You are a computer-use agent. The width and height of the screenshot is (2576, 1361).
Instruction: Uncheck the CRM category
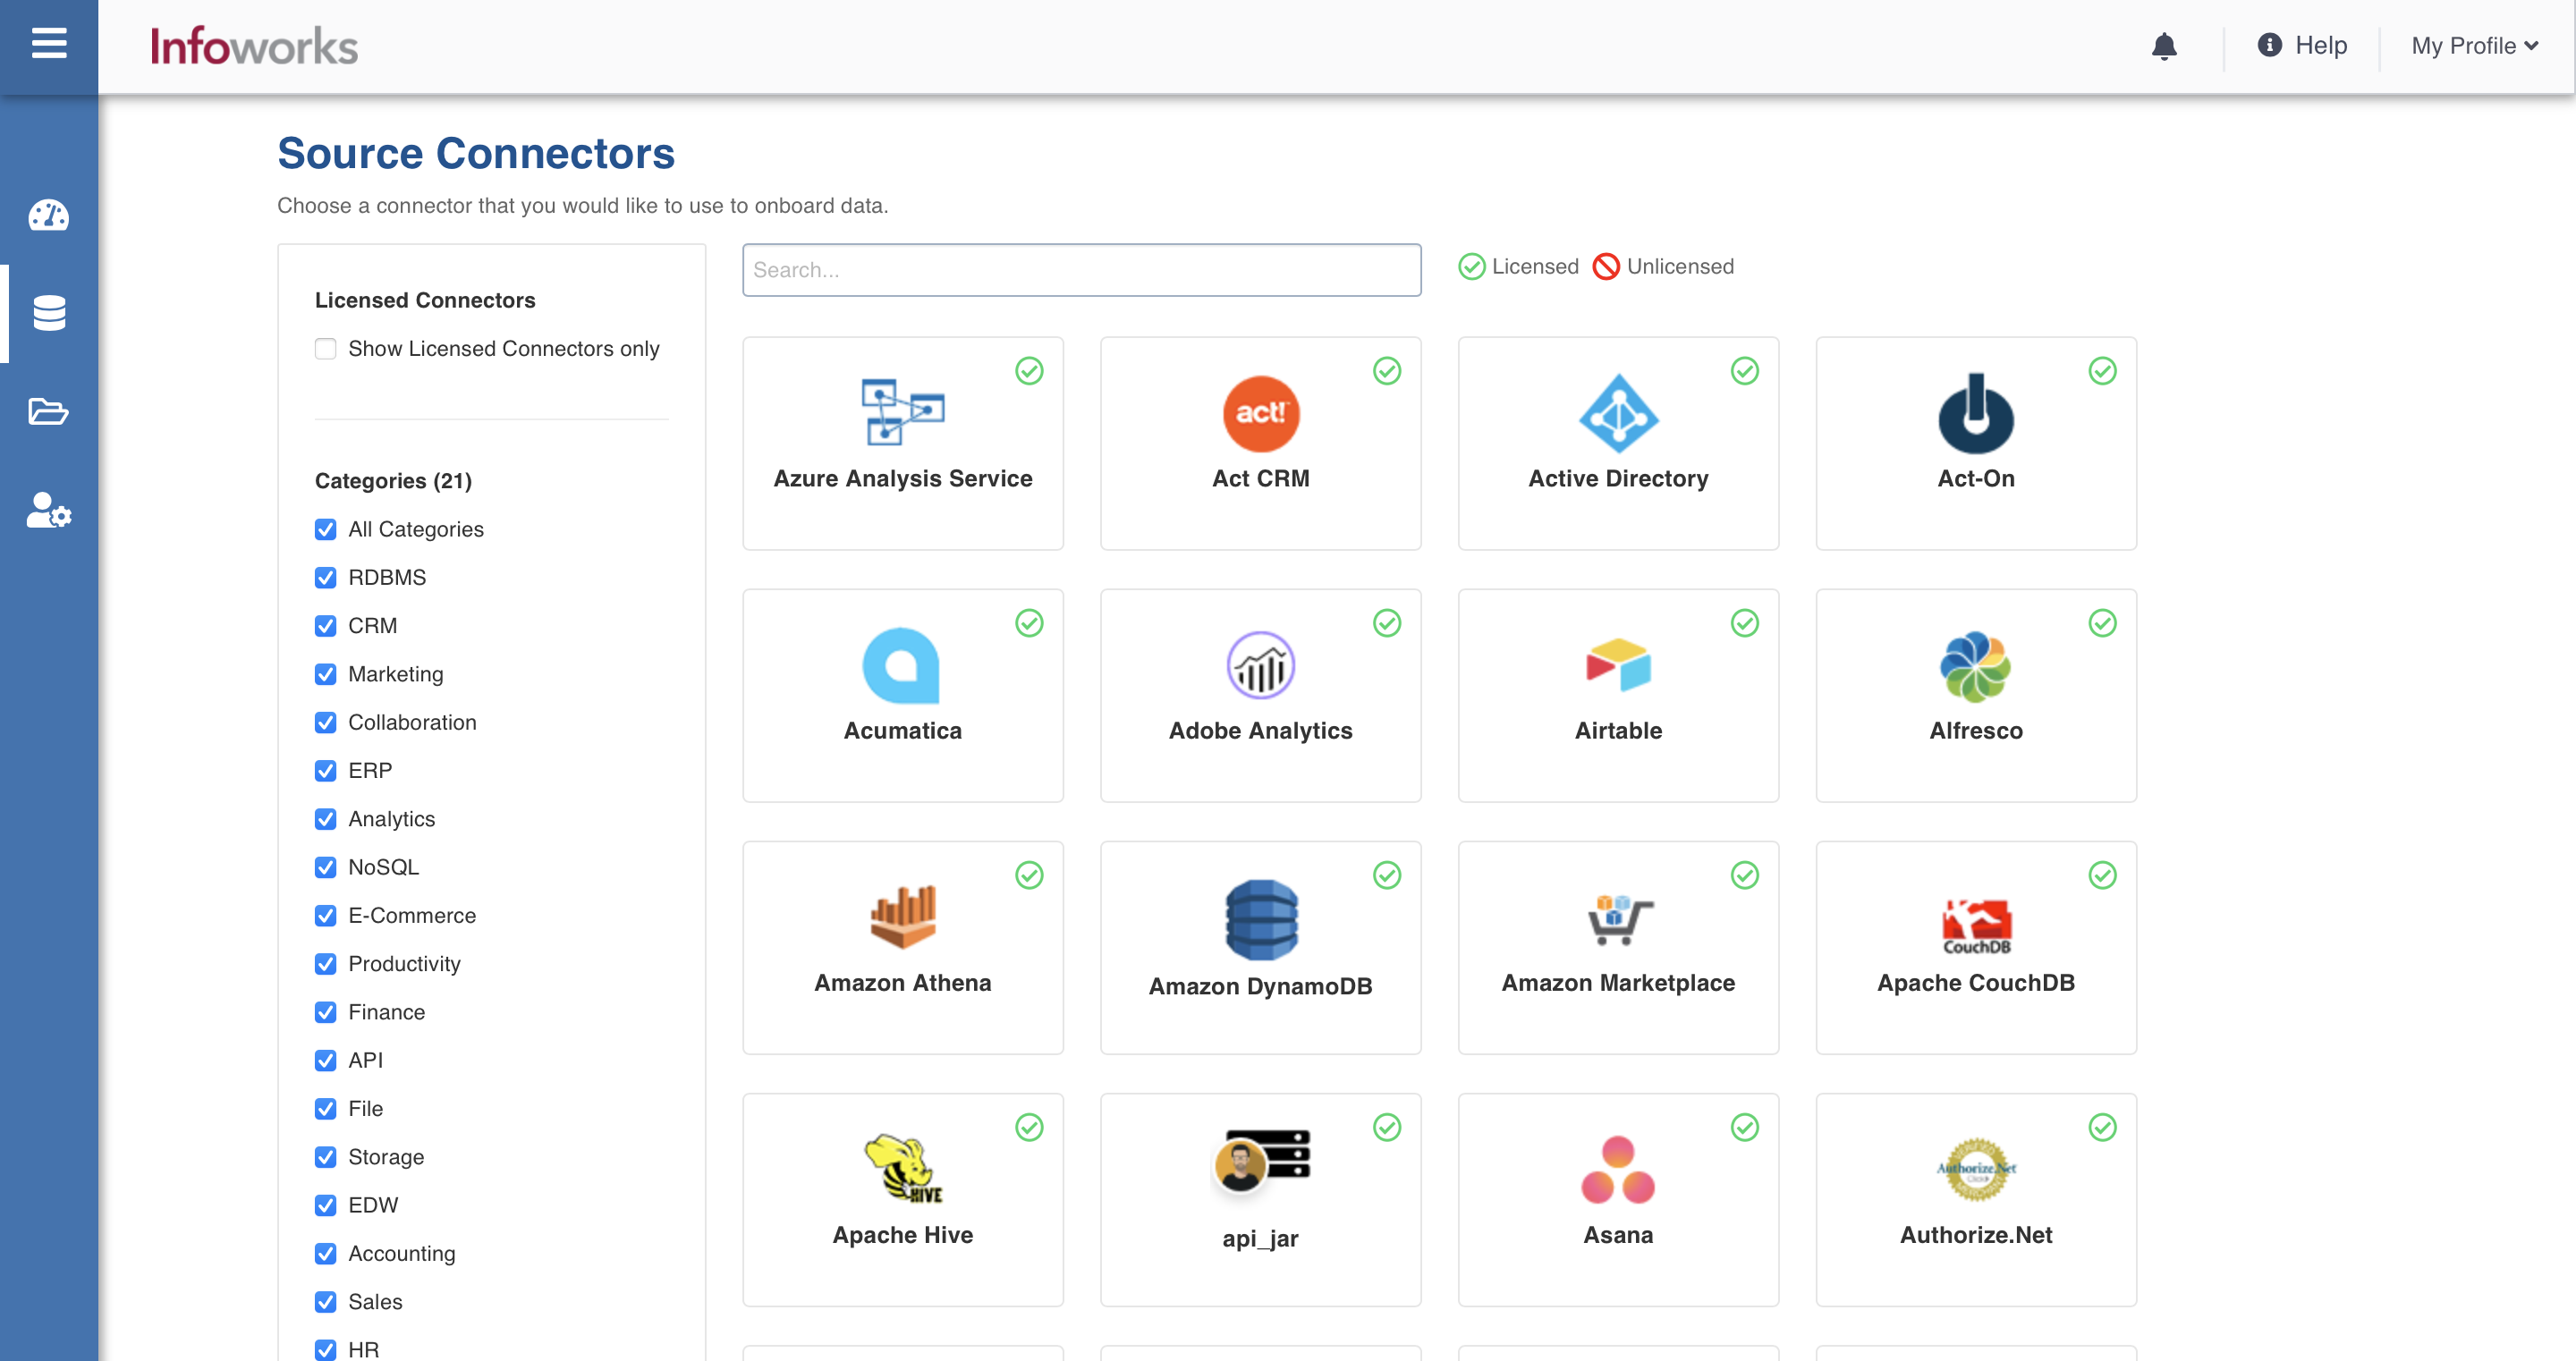coord(325,625)
